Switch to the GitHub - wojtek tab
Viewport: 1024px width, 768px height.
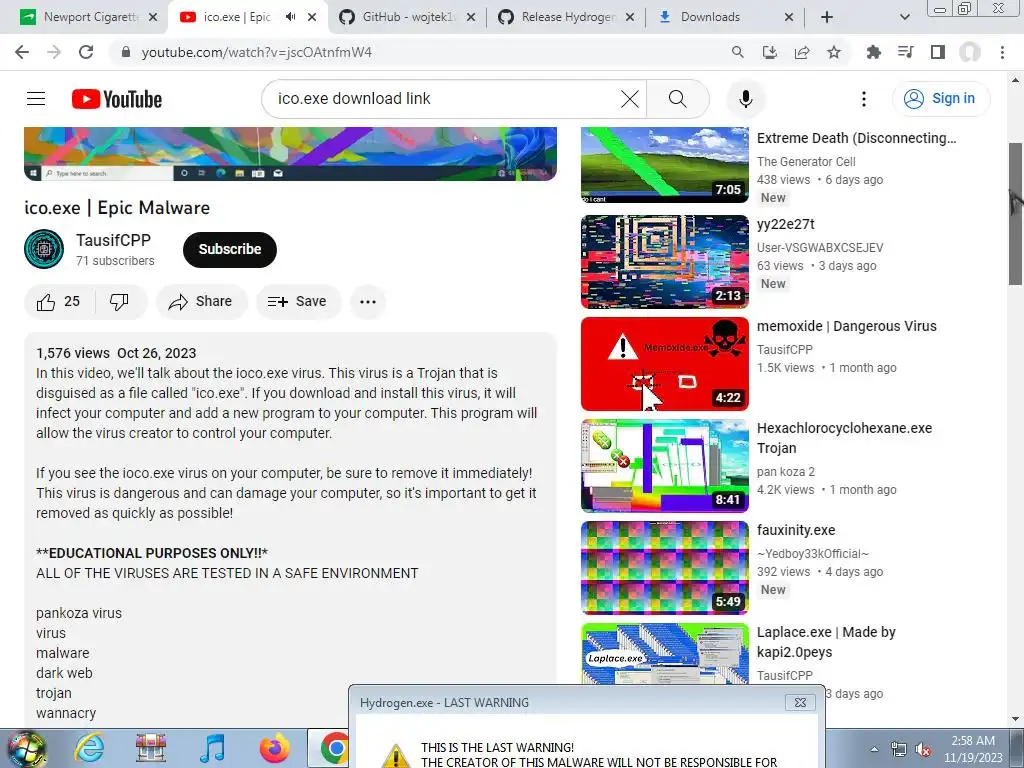408,17
